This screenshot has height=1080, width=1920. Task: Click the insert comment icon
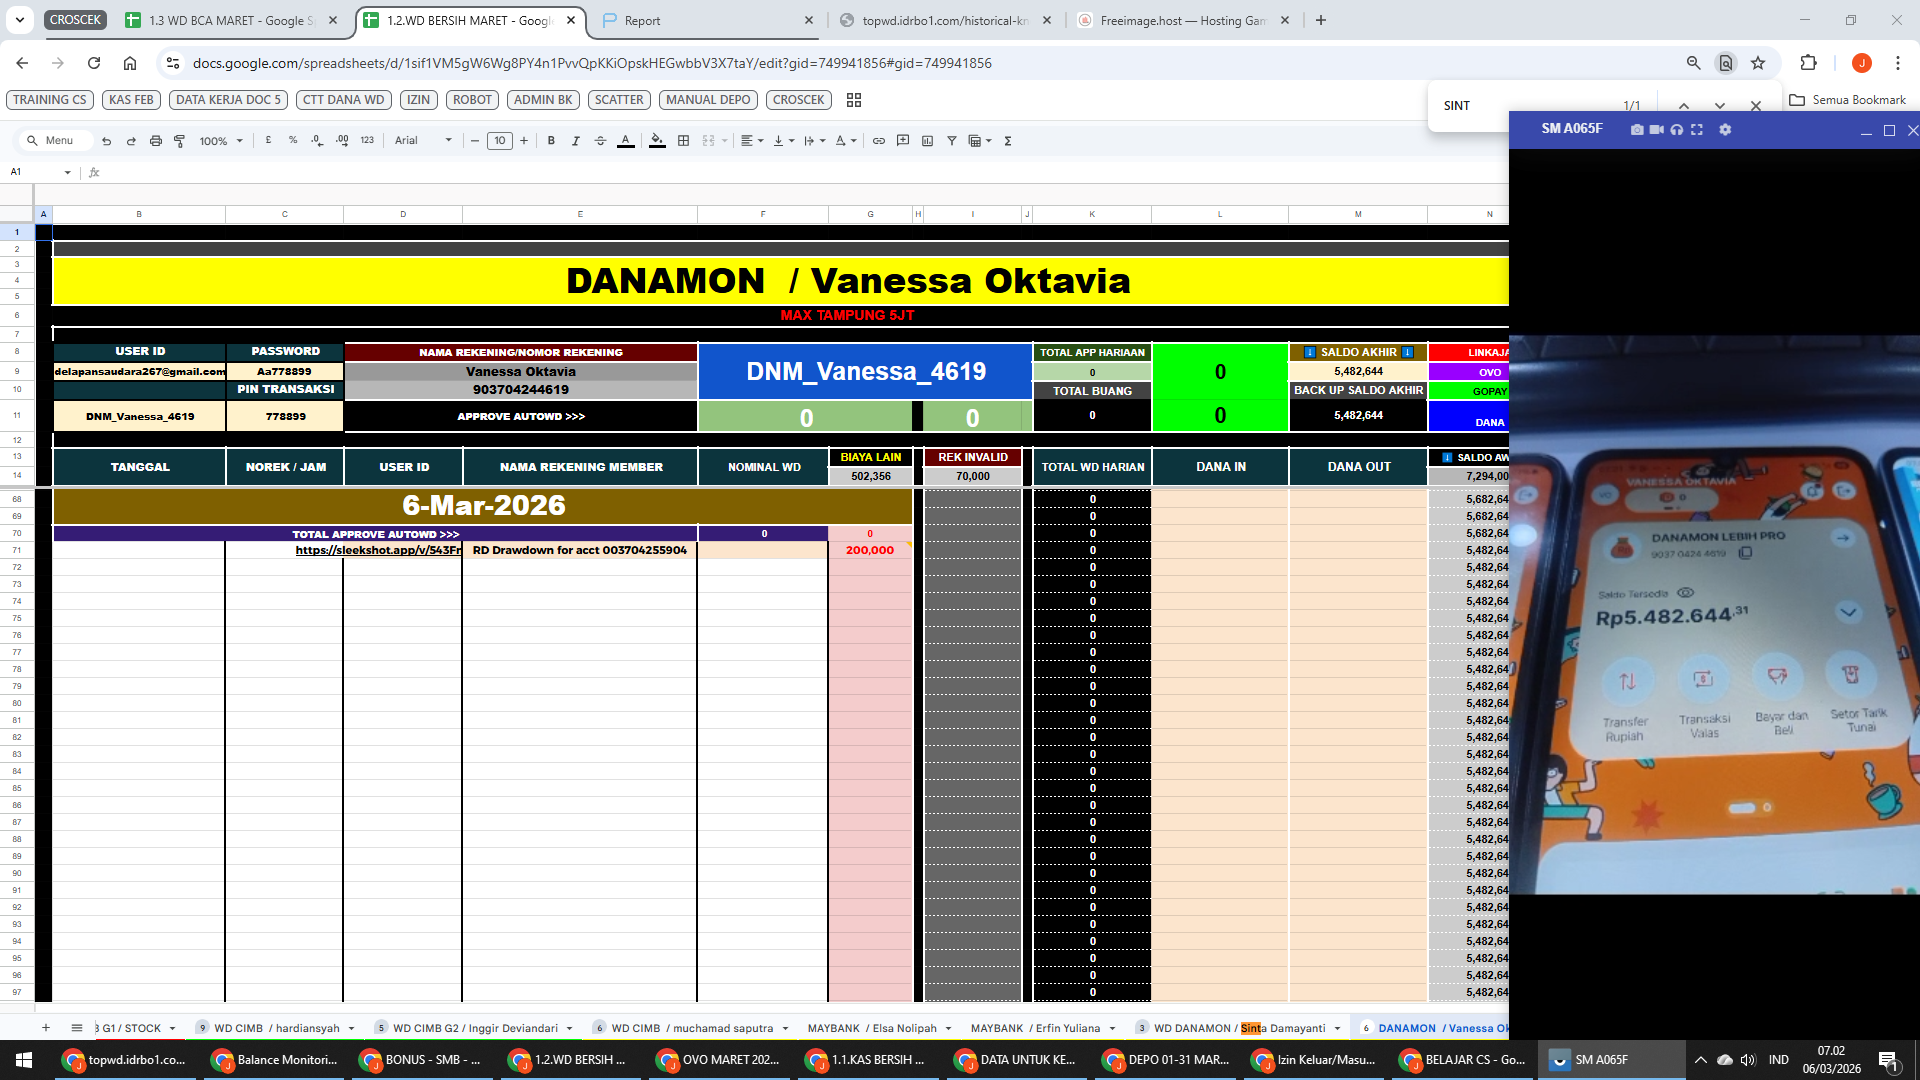click(903, 141)
